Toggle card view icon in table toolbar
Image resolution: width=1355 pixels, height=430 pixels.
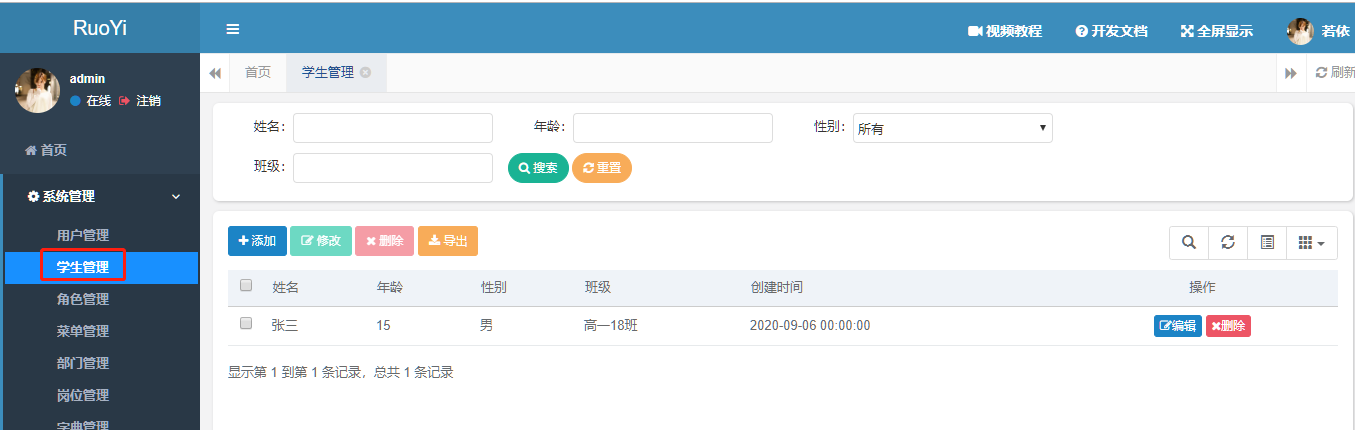point(1267,242)
